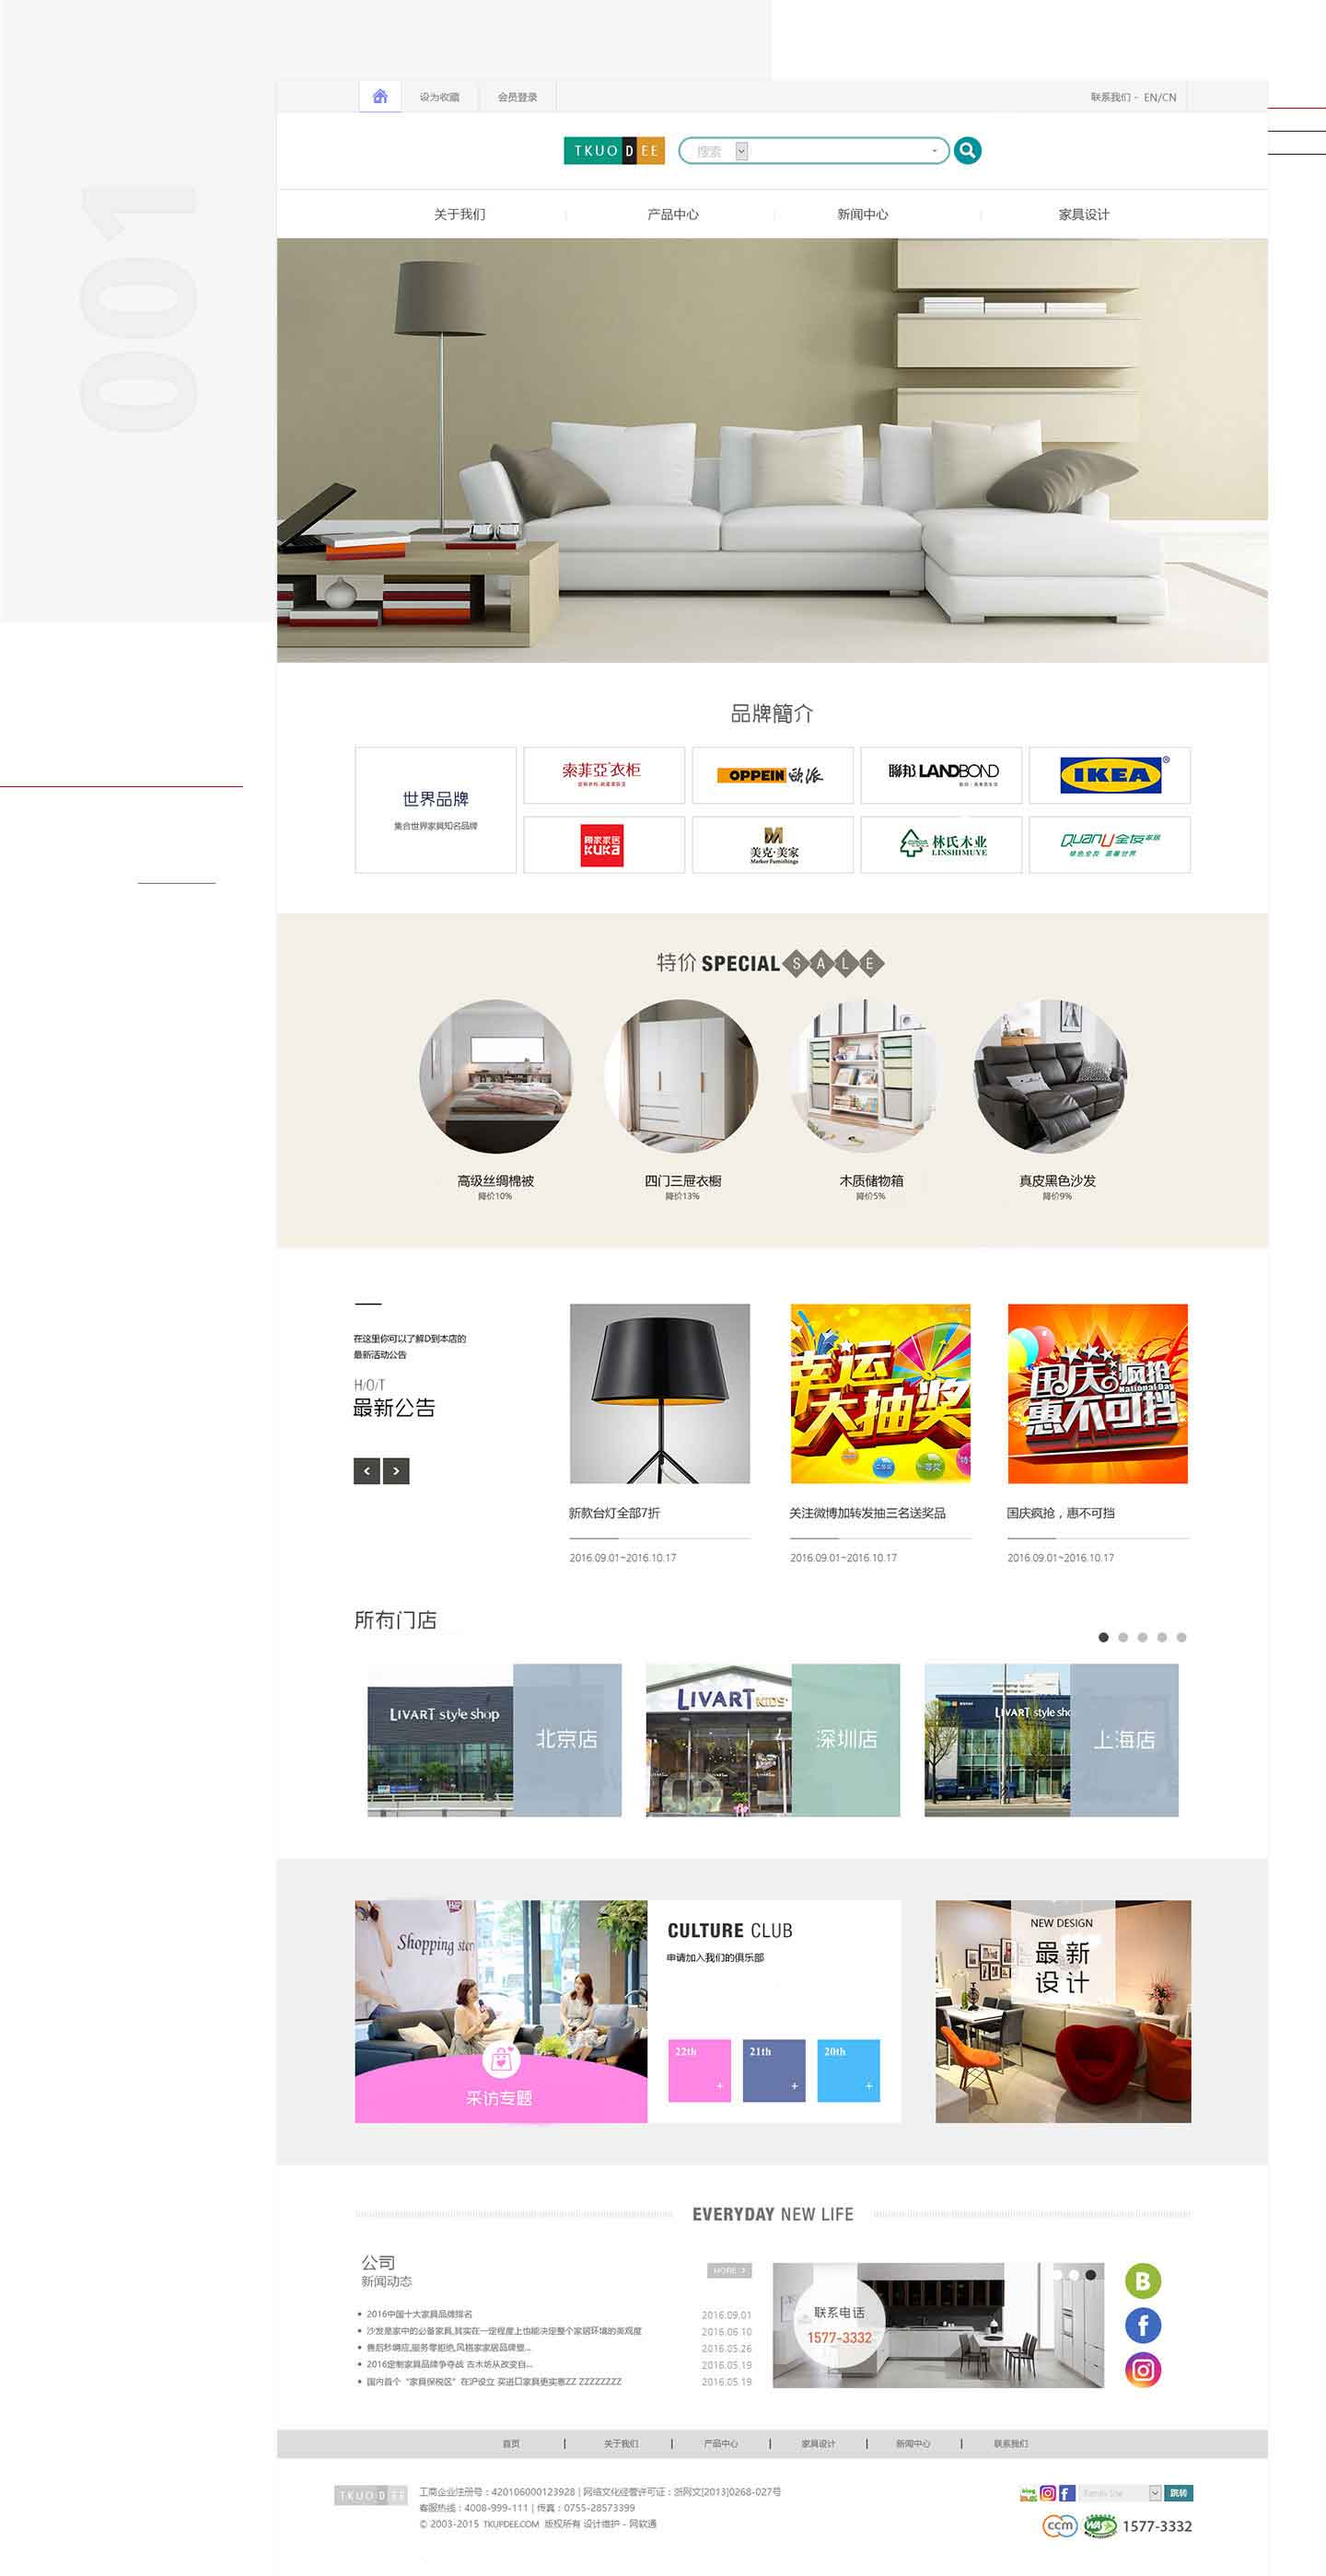Open the 产品中心 navigation menu

[672, 214]
